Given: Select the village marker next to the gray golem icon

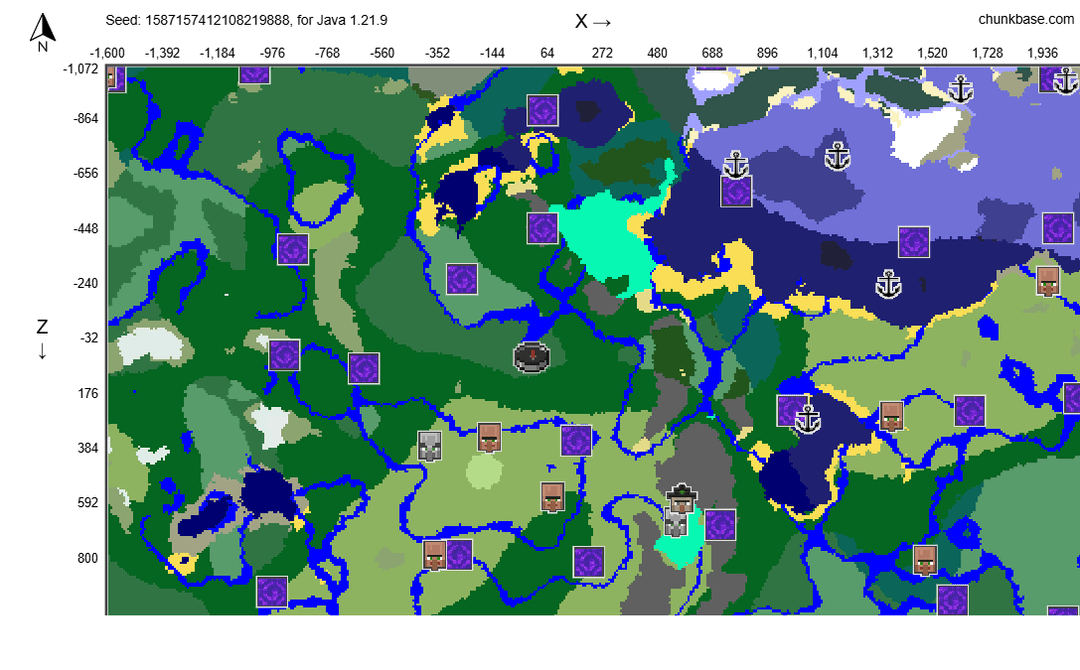Looking at the screenshot, I should pos(489,437).
